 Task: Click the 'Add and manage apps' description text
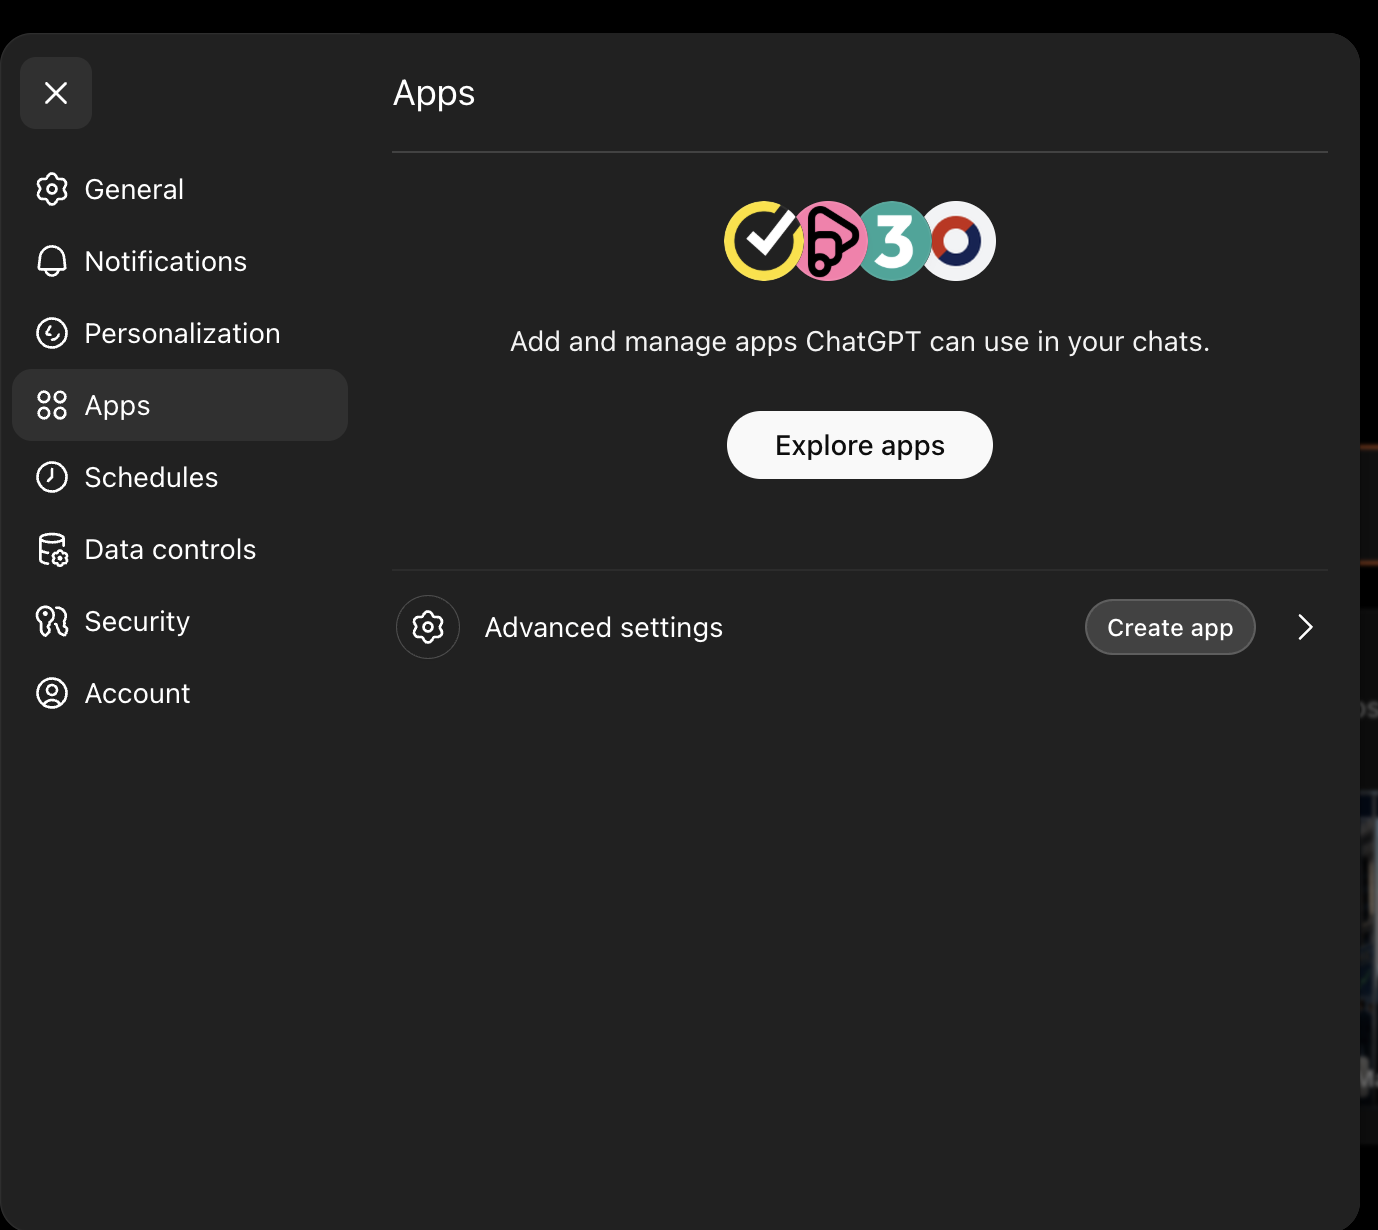click(860, 342)
